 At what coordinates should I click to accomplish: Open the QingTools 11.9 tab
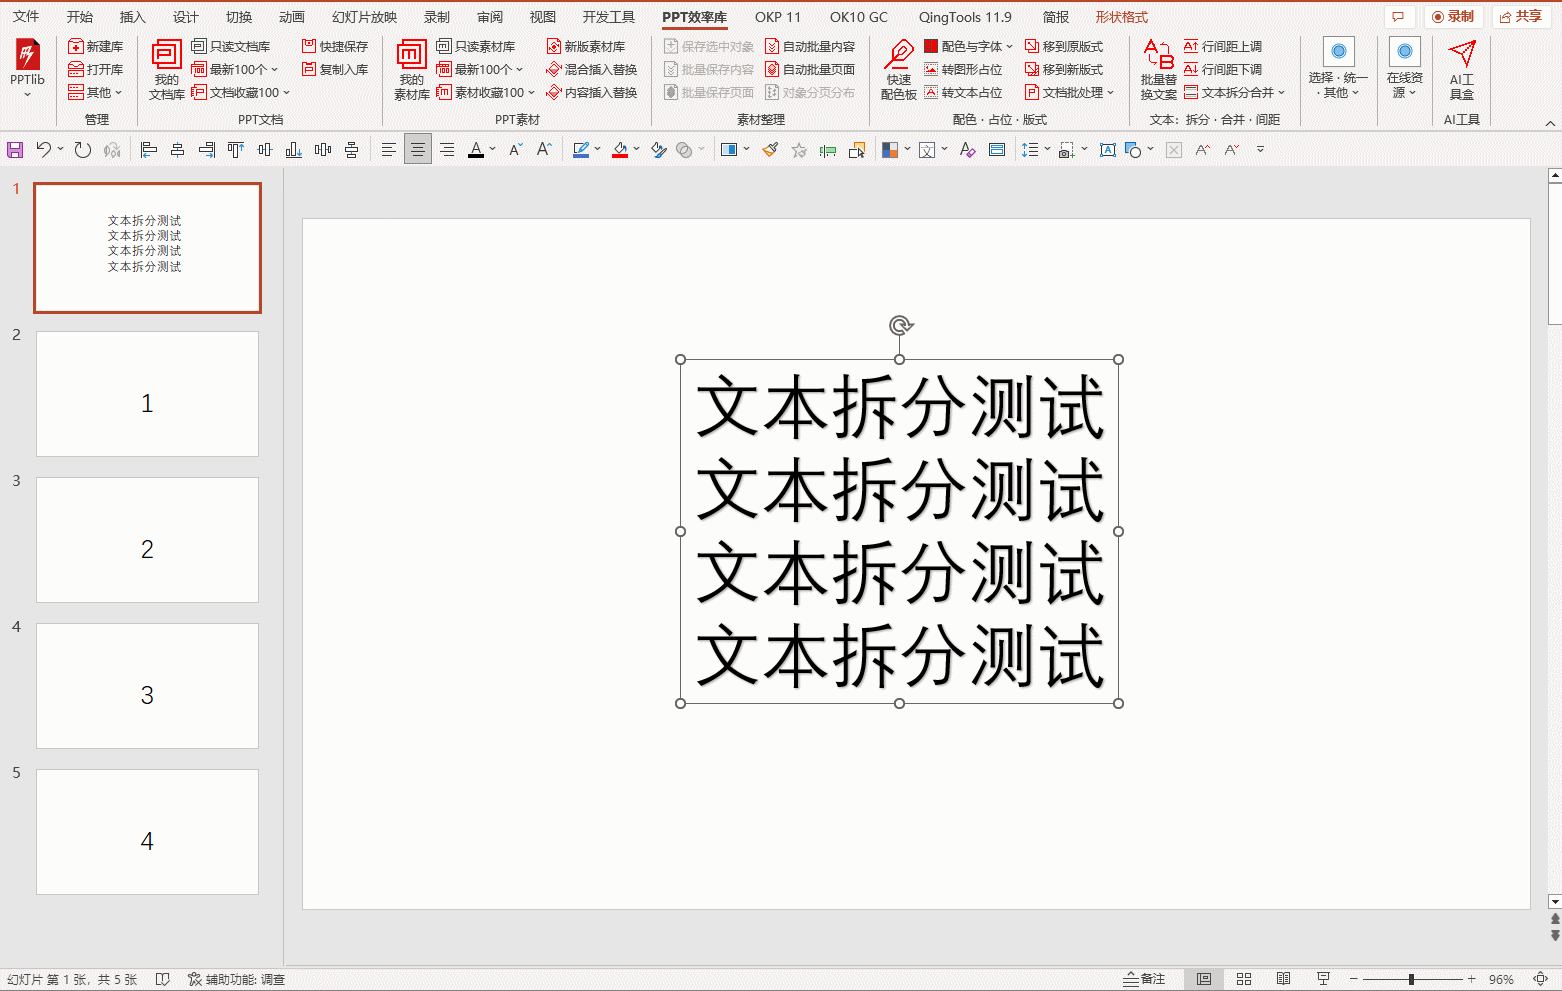click(x=965, y=17)
